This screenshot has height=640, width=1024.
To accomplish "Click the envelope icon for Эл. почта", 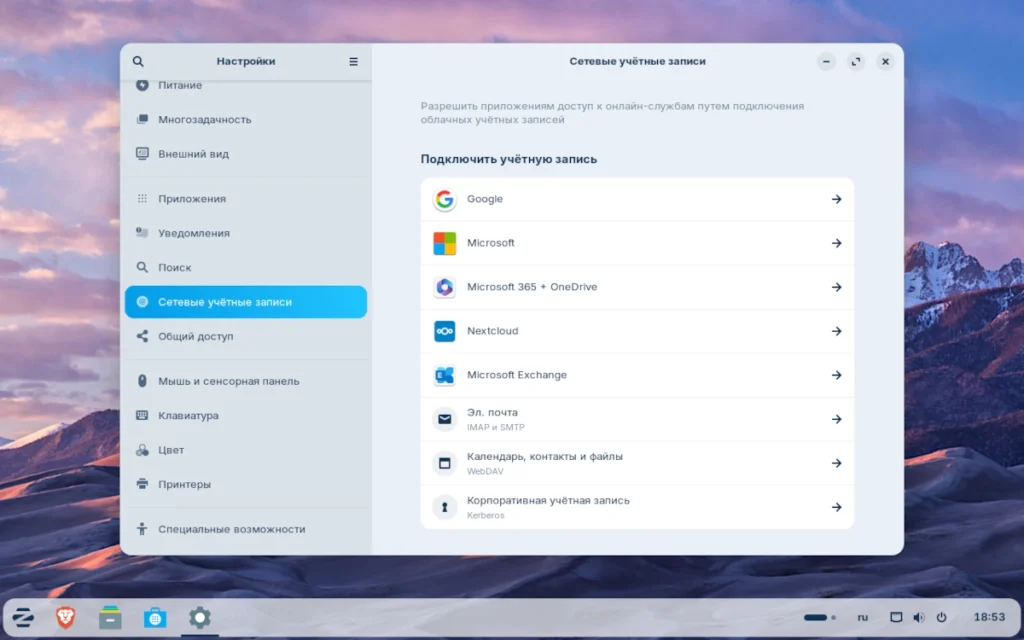I will pos(445,419).
